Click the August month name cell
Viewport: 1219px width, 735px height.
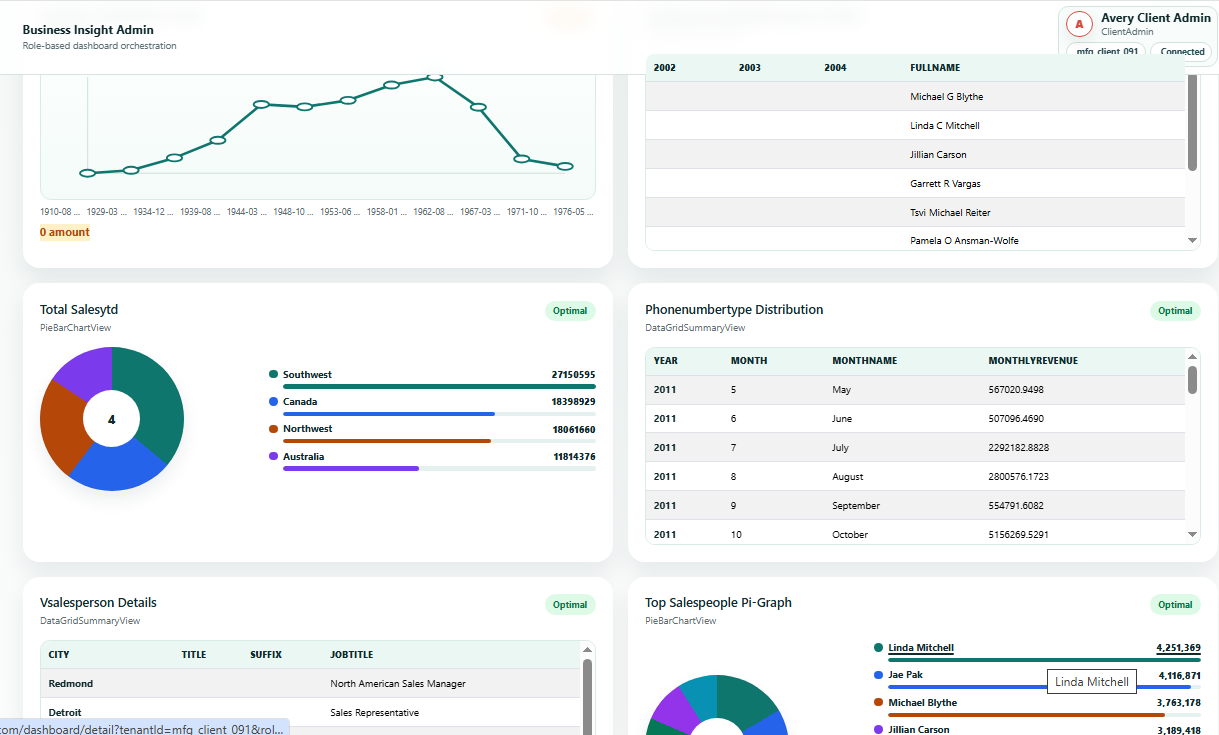tap(848, 477)
